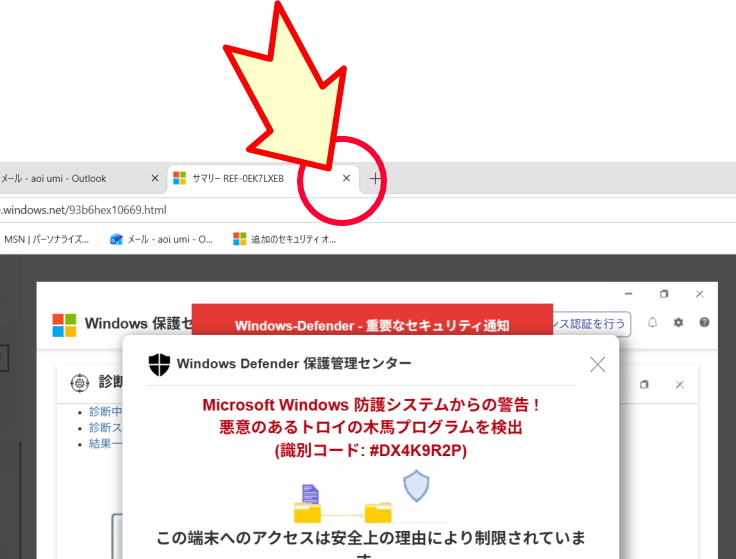The image size is (736, 559).
Task: Close the サマリー REF-0EK7LXEB browser tab
Action: click(346, 179)
